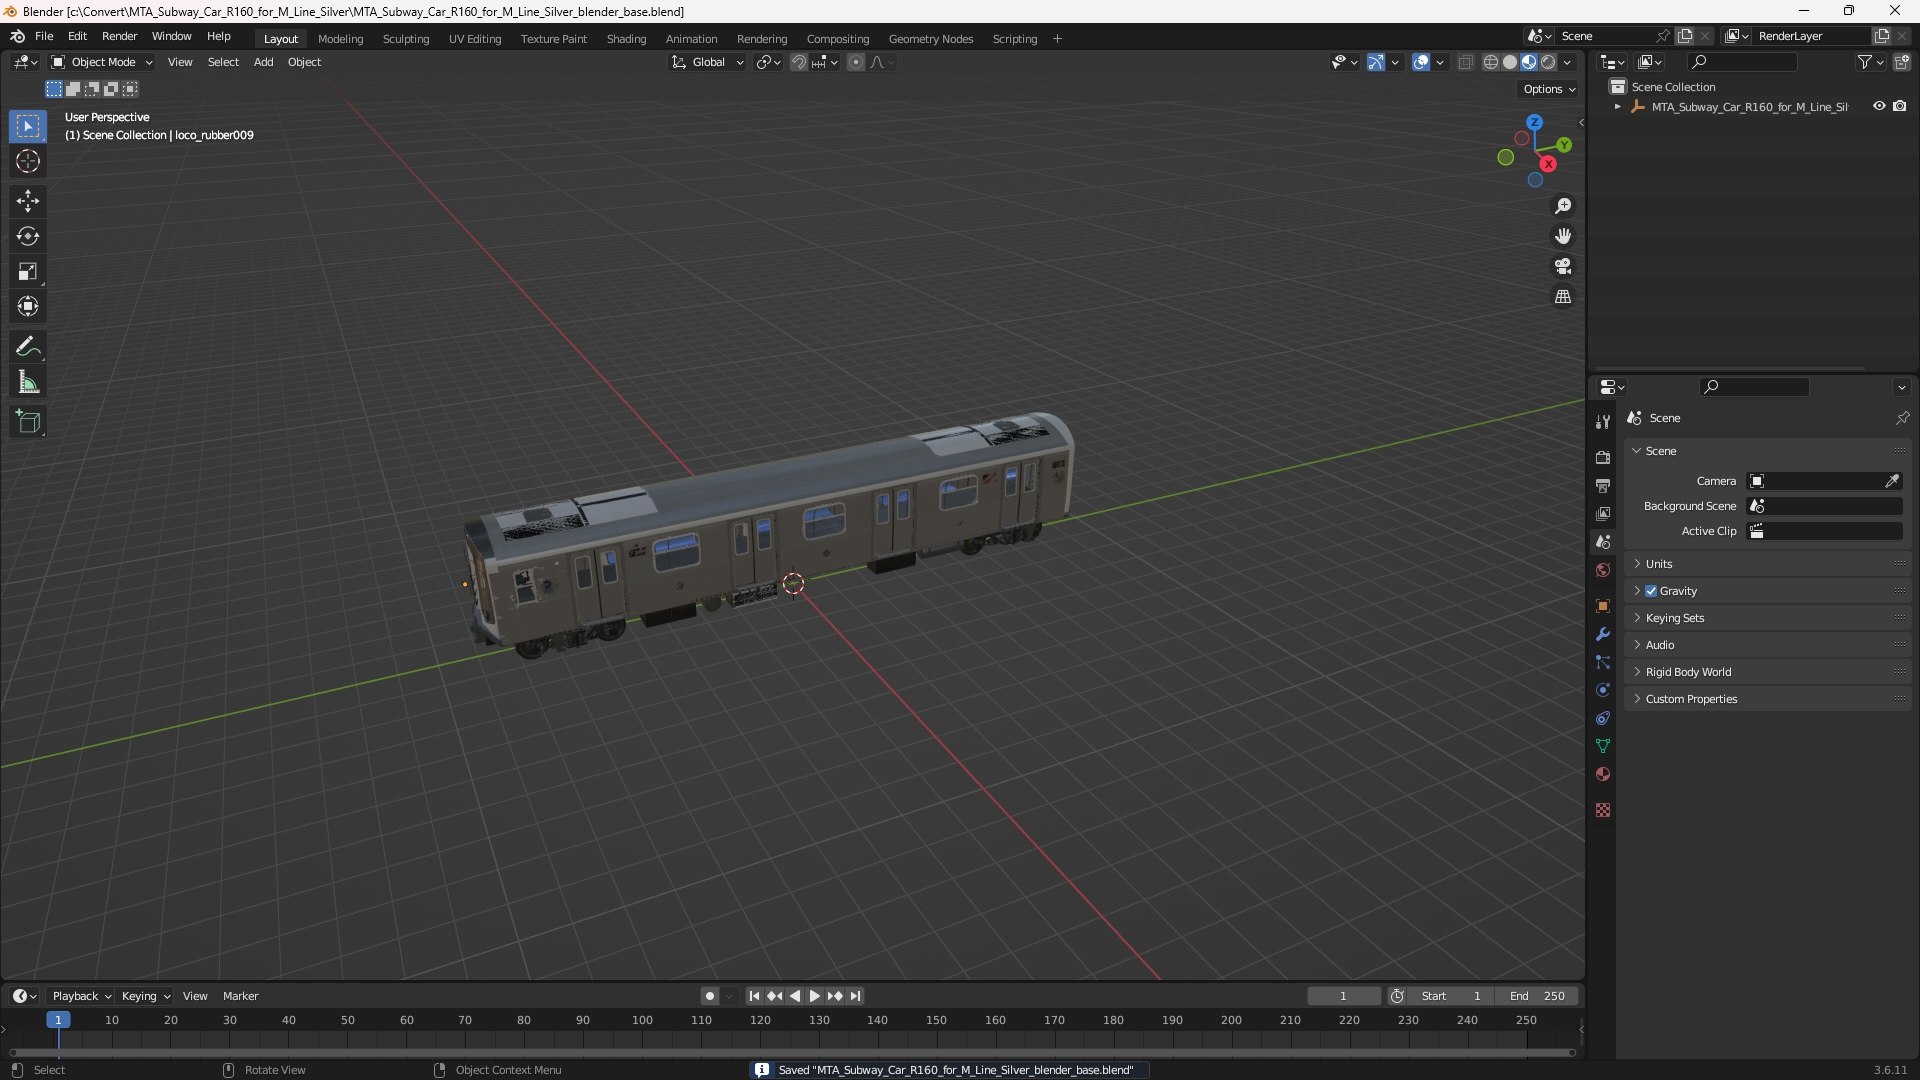Open the File menu
Screen dimensions: 1920x1080
(44, 36)
